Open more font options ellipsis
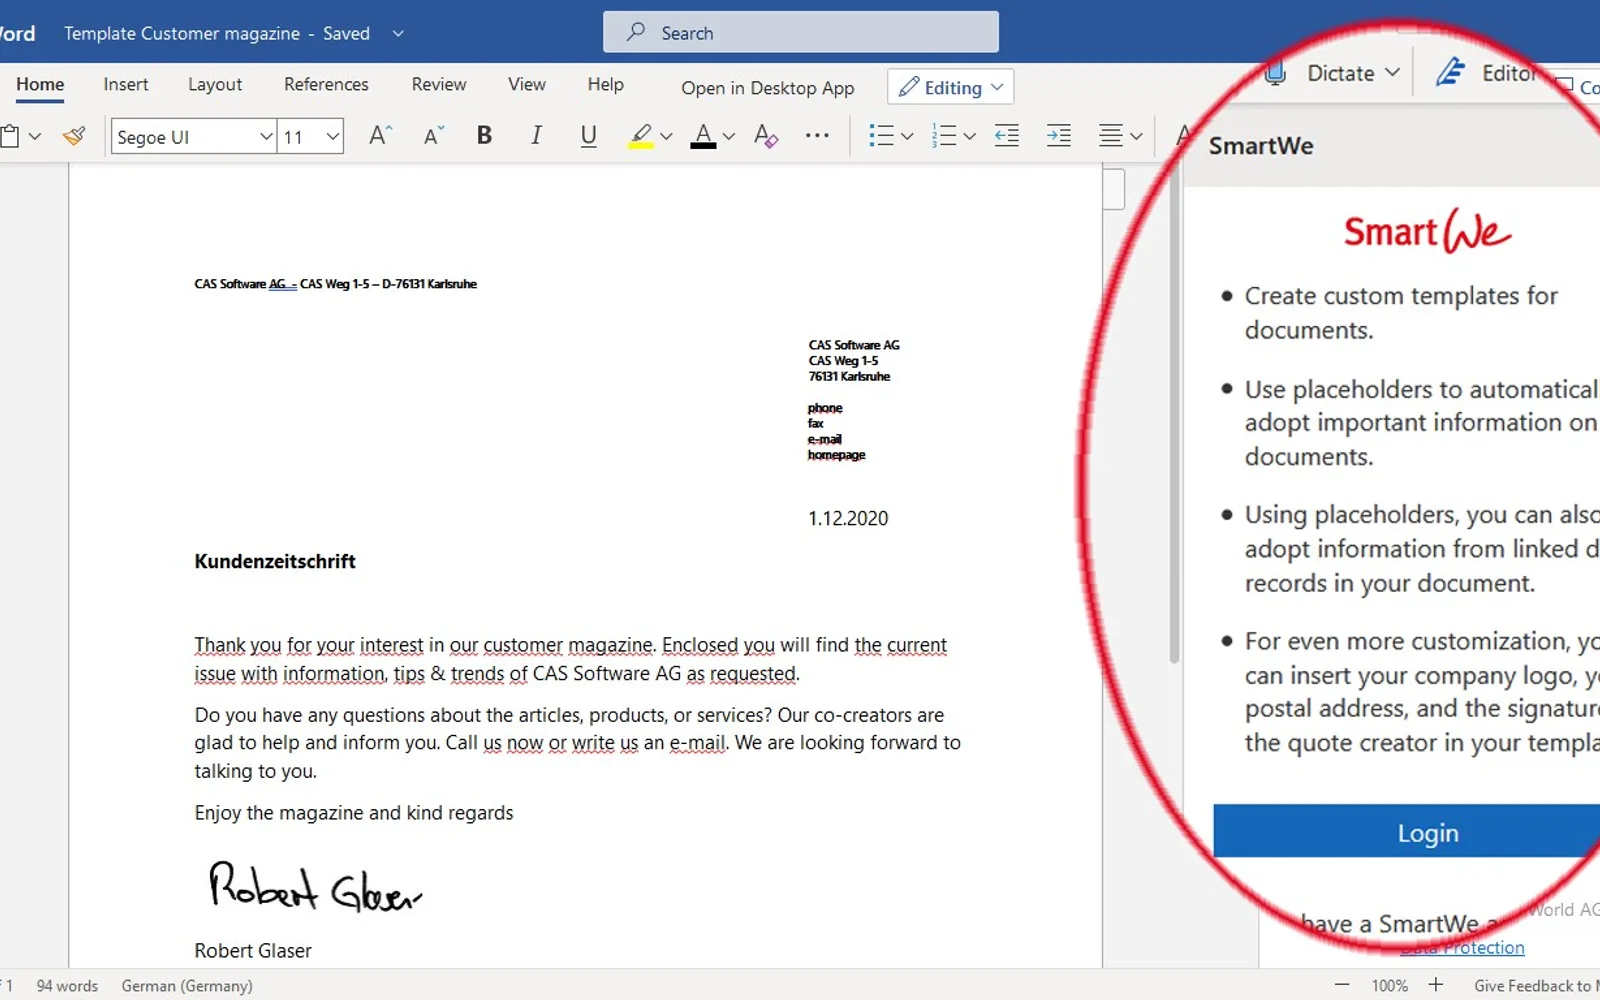 tap(817, 135)
